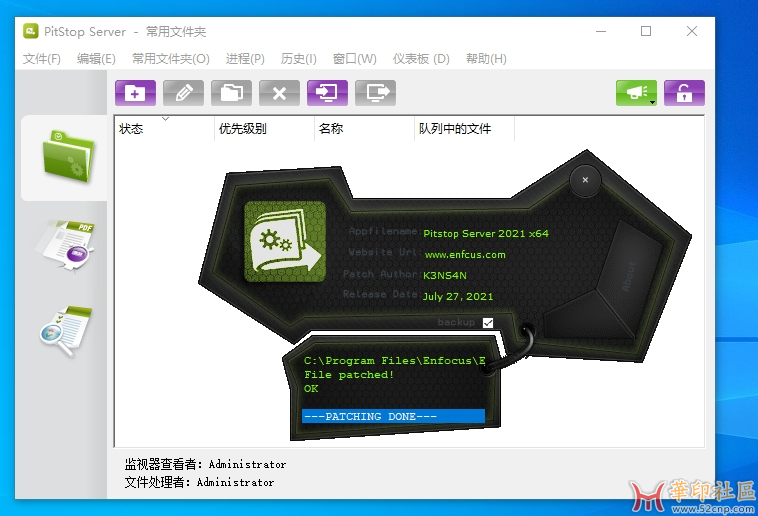This screenshot has width=758, height=516.
Task: Click the OK log line in patcher
Action: (311, 389)
